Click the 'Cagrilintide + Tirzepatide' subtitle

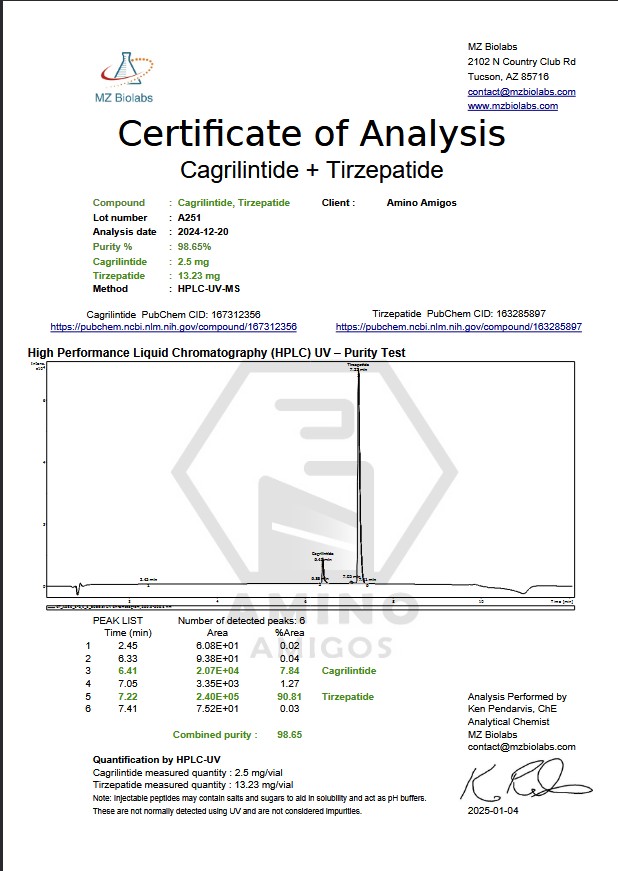click(311, 169)
